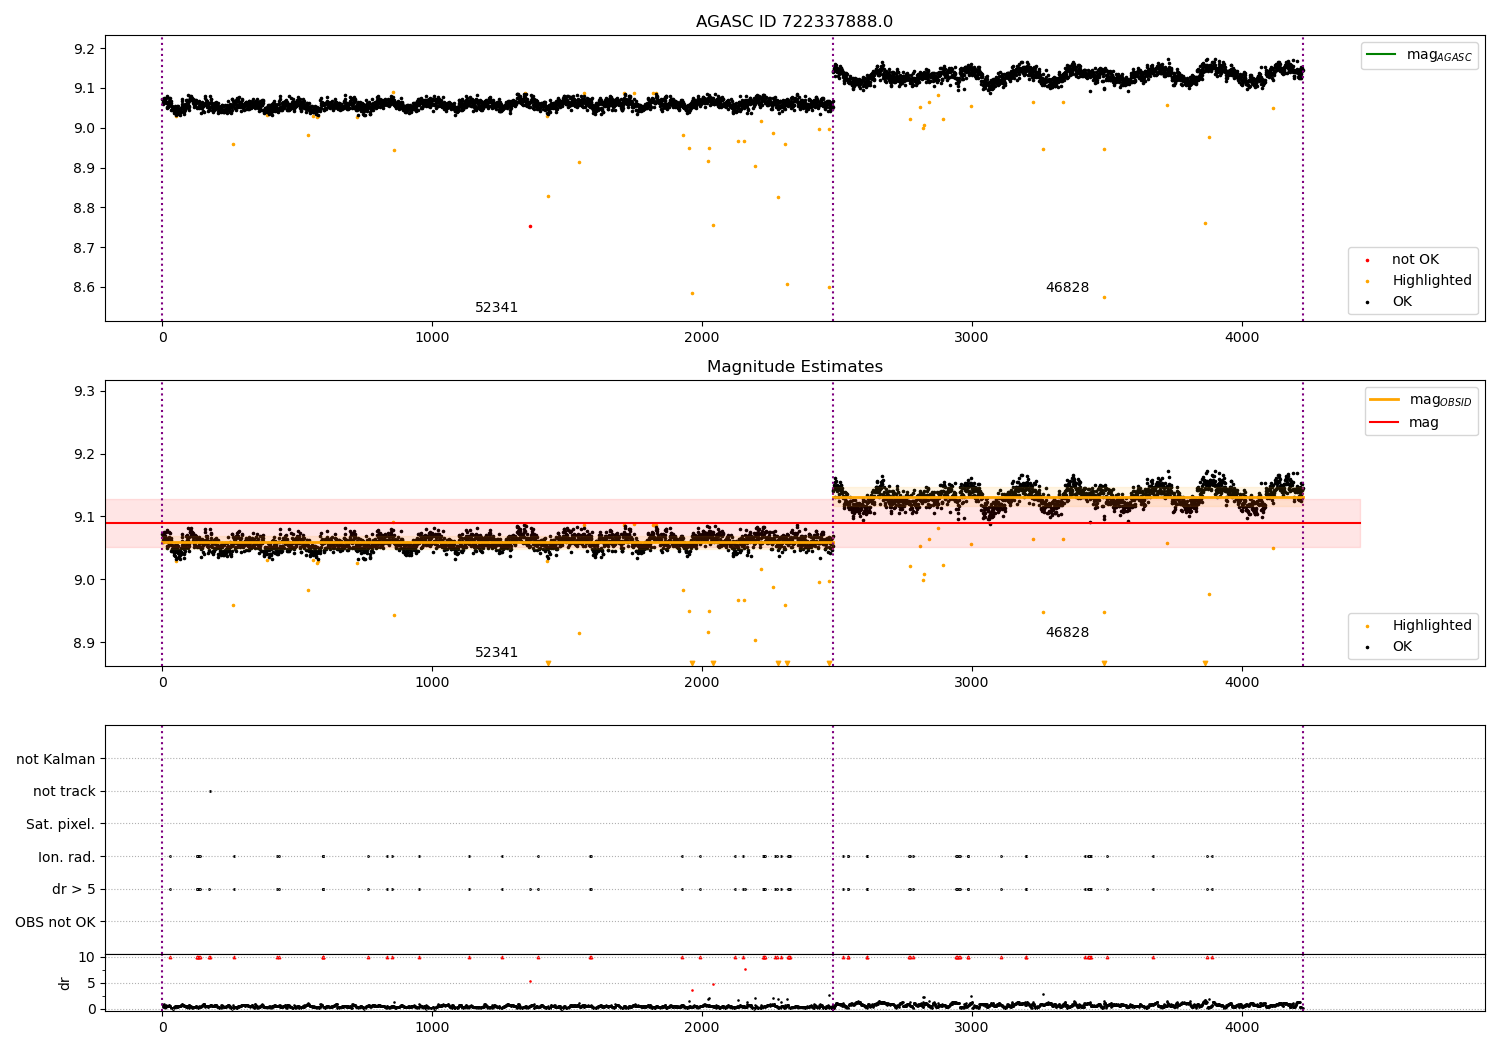Click the red 'mag' legend line
The image size is (1500, 1050).
pyautogui.click(x=1385, y=422)
